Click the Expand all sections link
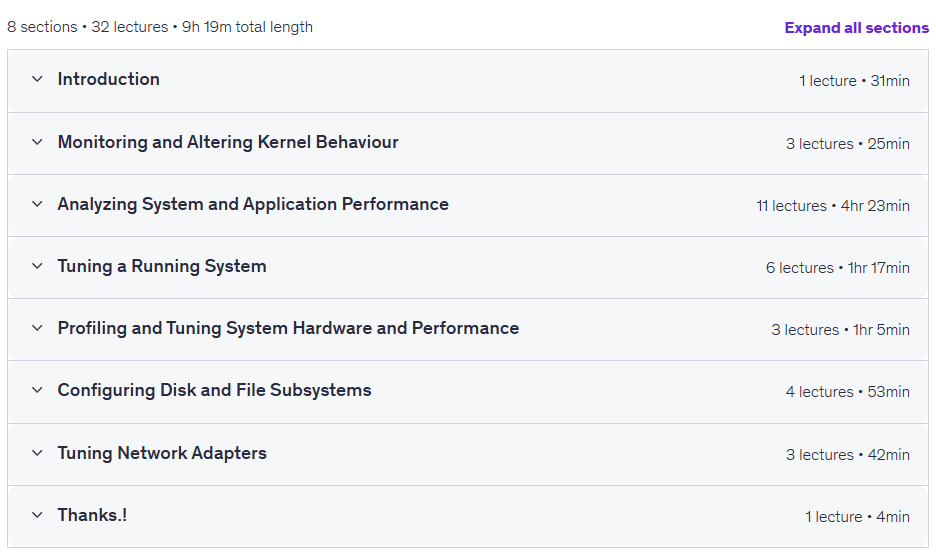 856,28
